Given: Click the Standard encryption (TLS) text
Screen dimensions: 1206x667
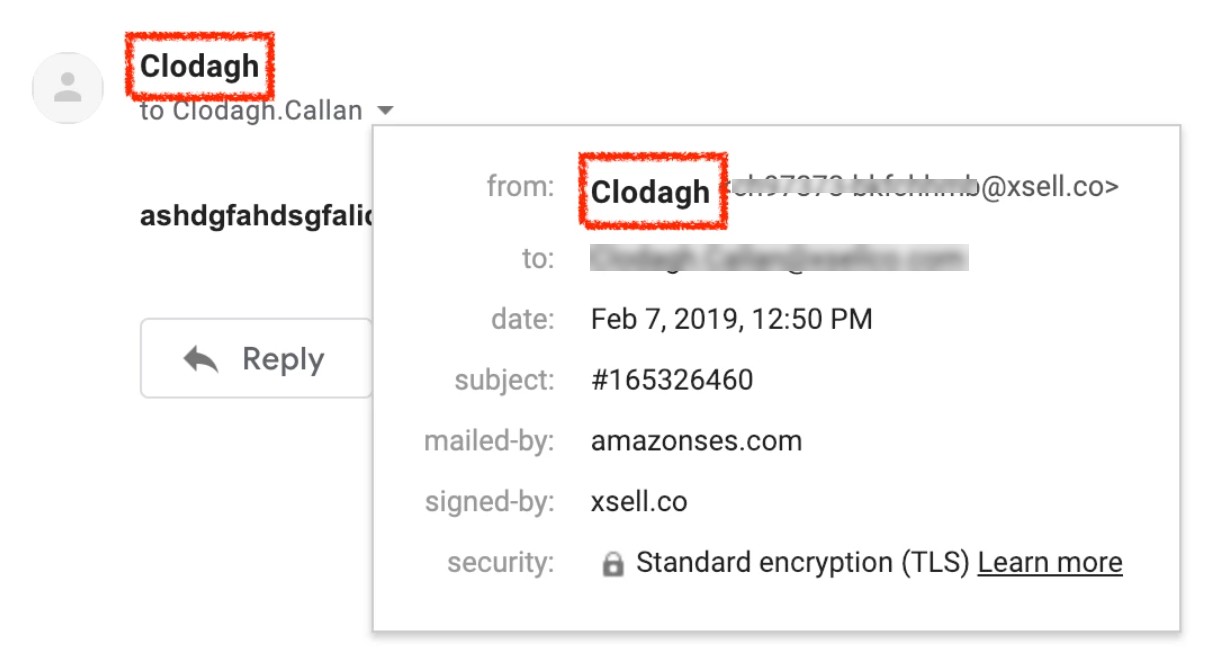Looking at the screenshot, I should 803,563.
